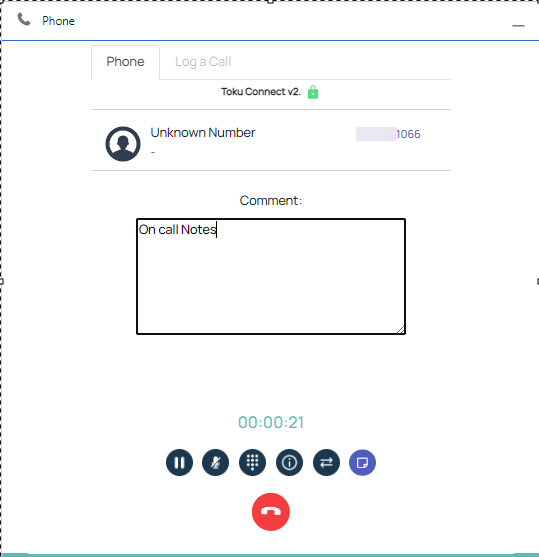539x557 pixels.
Task: Focus the Comment text area
Action: tap(271, 276)
